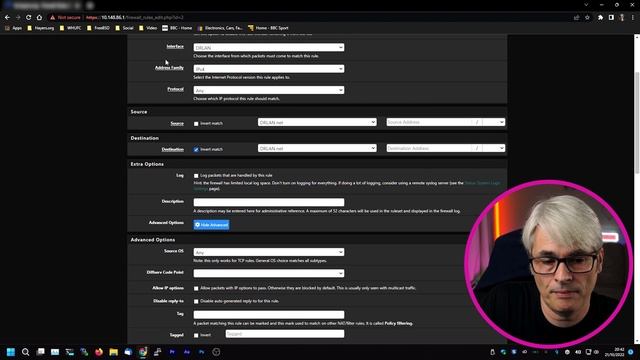Open the WHUFC bookmarks folder
Viewport: 640px width, 360px height.
[x=71, y=28]
